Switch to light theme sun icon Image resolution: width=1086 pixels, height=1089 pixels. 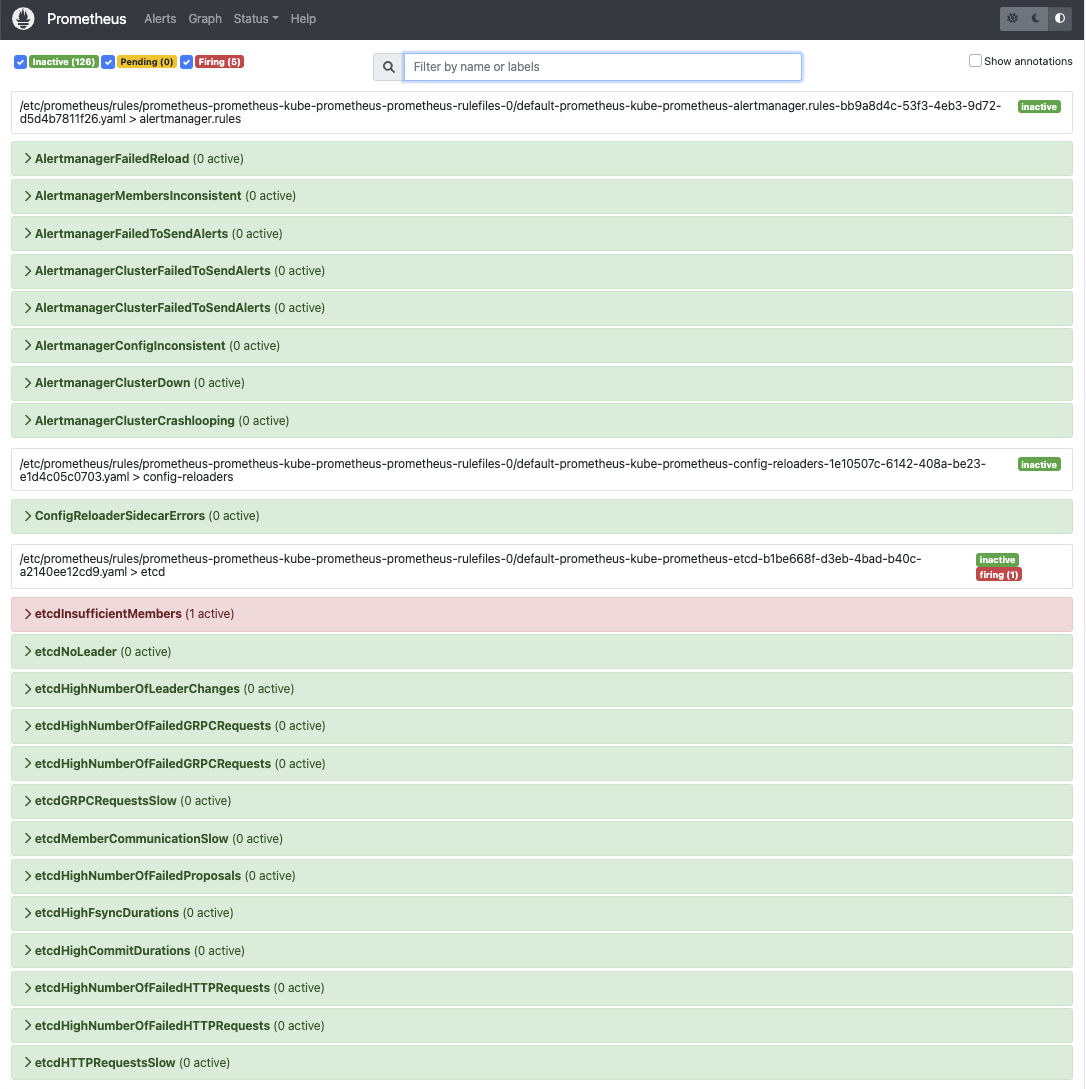coord(1012,19)
